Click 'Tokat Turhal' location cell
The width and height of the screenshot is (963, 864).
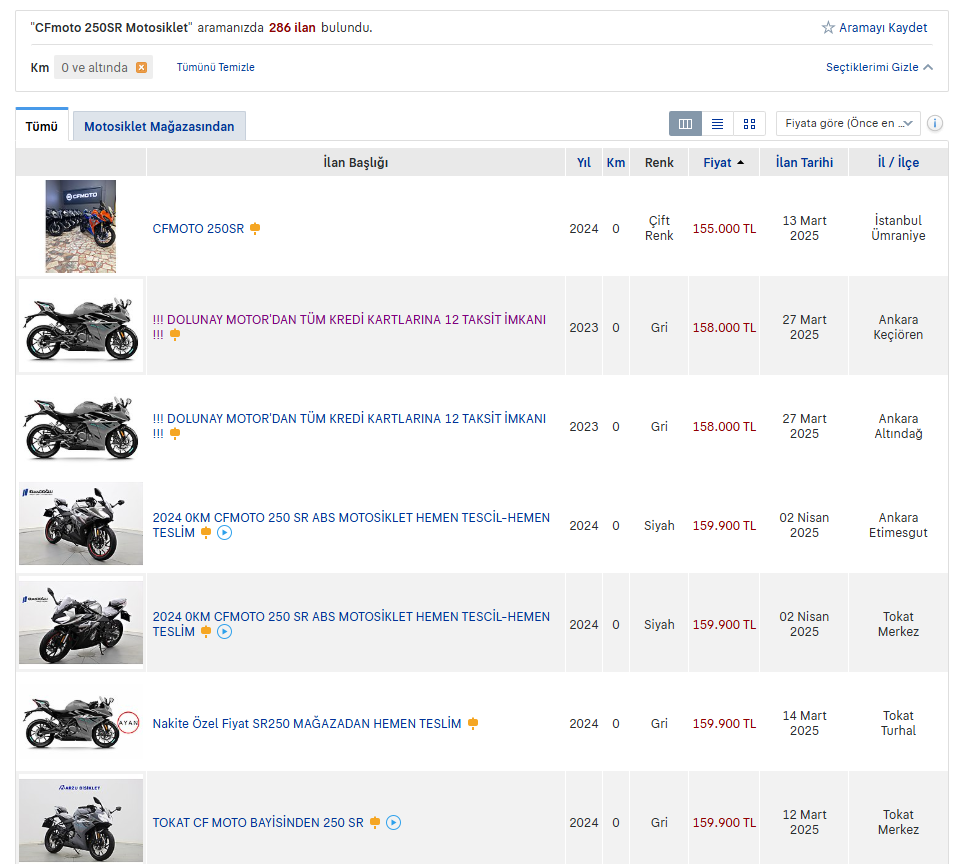point(898,723)
